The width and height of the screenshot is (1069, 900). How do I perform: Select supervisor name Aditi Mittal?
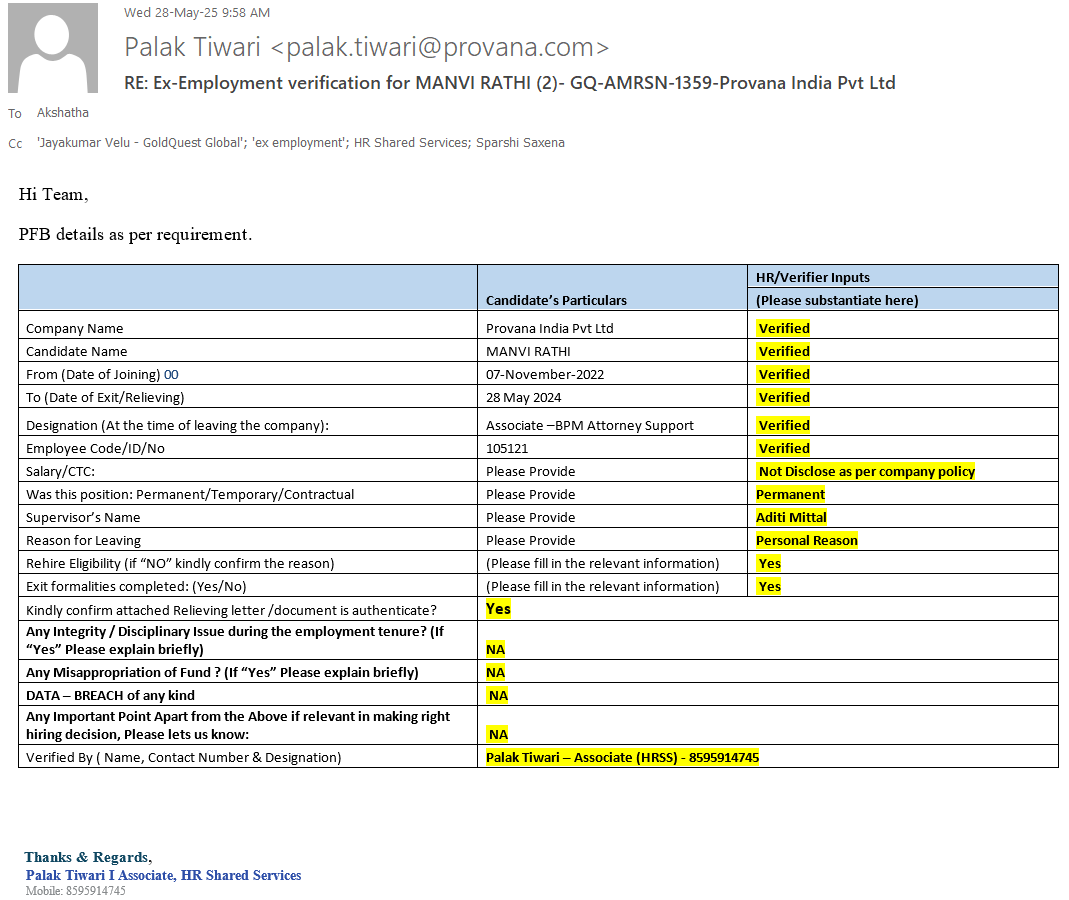791,517
